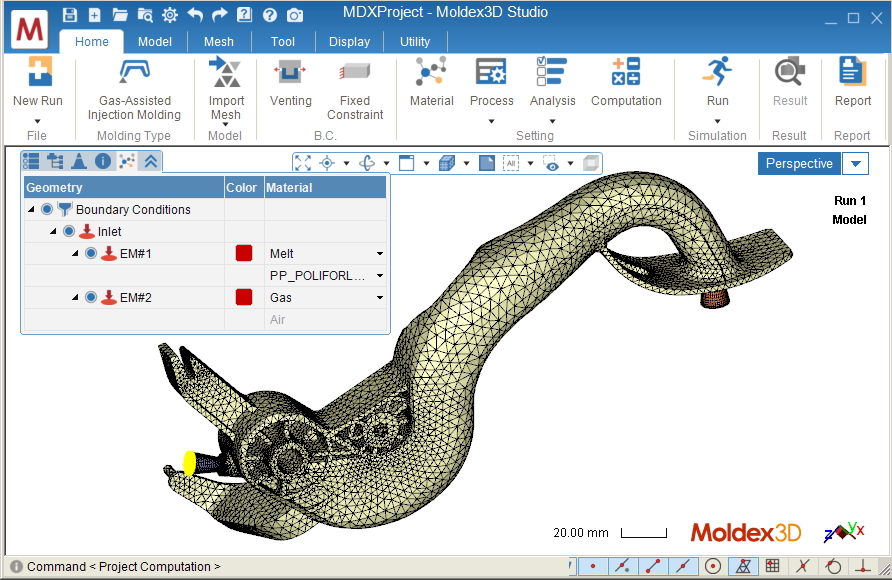Open the info panel icon

tap(103, 161)
